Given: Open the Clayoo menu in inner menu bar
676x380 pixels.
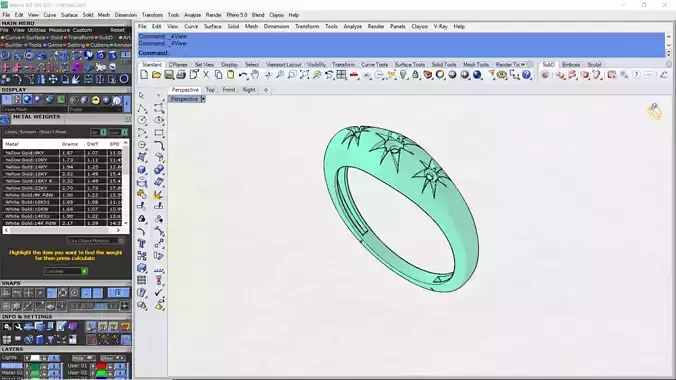Looking at the screenshot, I should tap(419, 26).
